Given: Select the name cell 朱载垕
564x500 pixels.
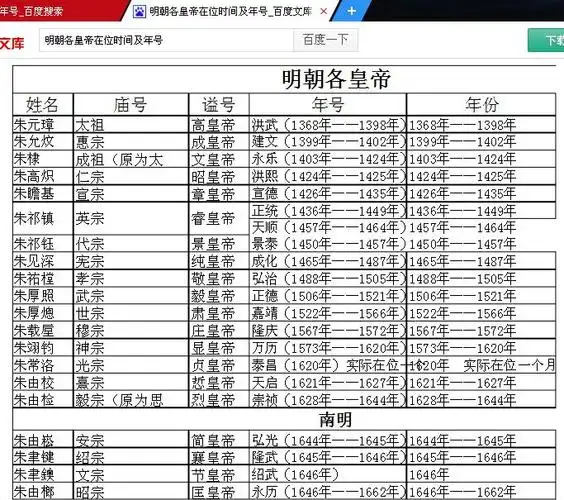Looking at the screenshot, I should pyautogui.click(x=43, y=330).
